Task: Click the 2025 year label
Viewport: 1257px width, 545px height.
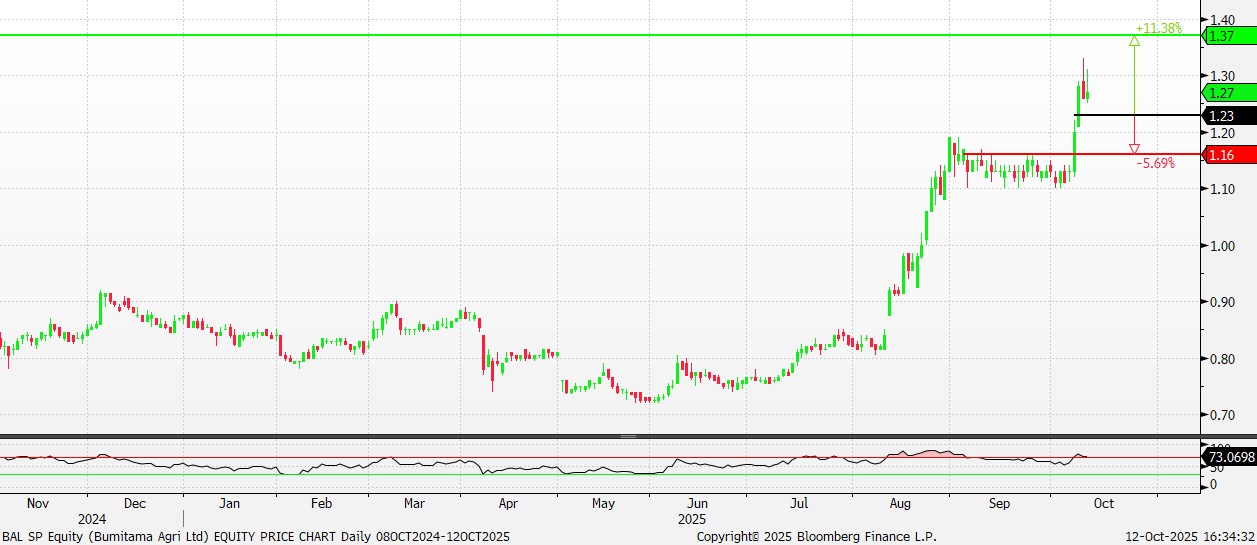Action: 692,520
